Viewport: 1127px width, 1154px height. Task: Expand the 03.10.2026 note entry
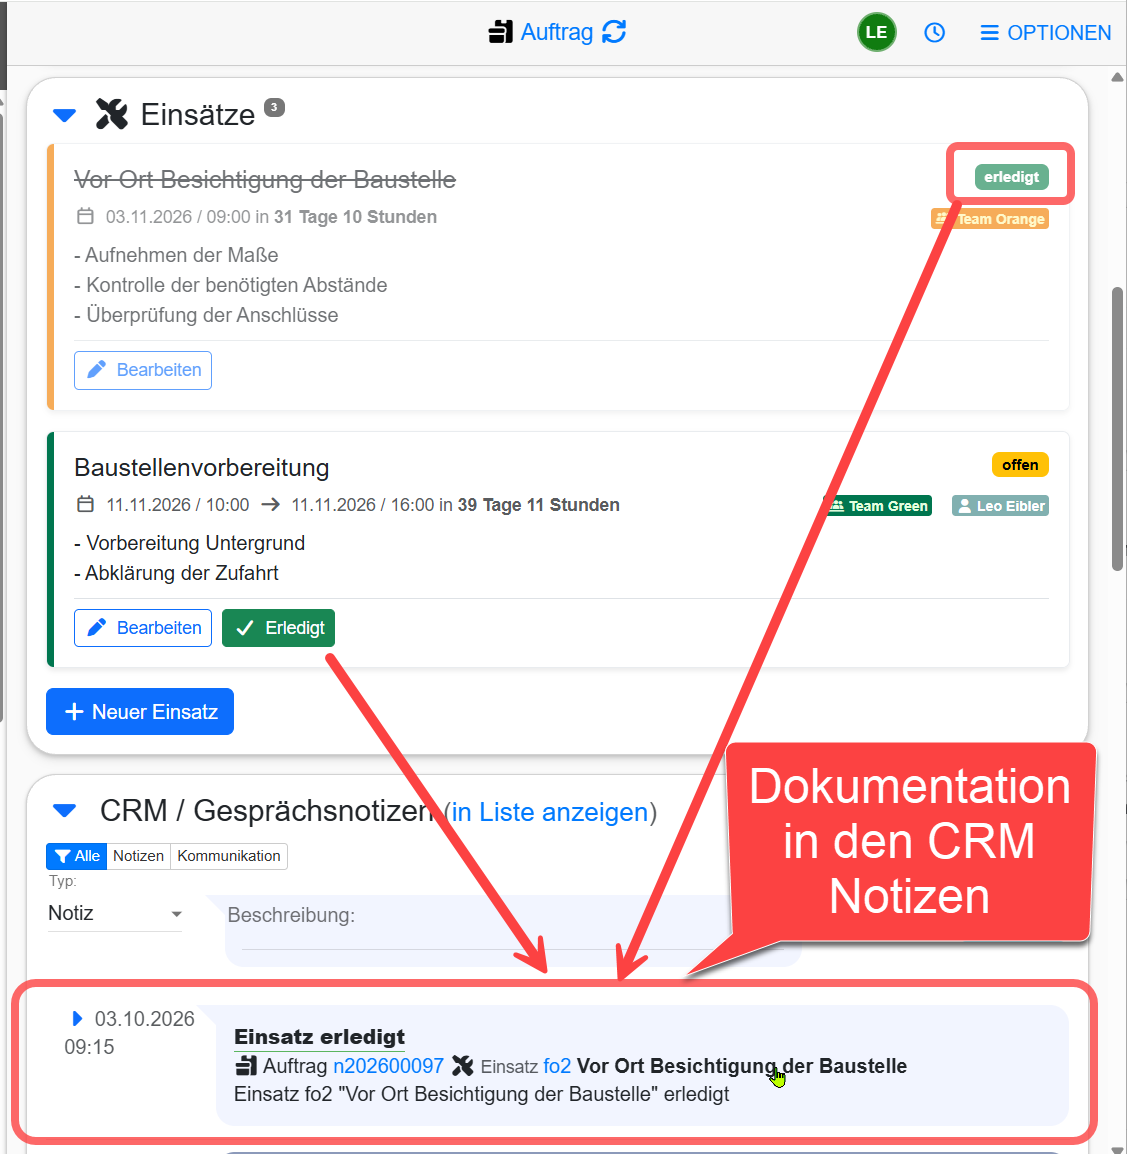tap(77, 1019)
